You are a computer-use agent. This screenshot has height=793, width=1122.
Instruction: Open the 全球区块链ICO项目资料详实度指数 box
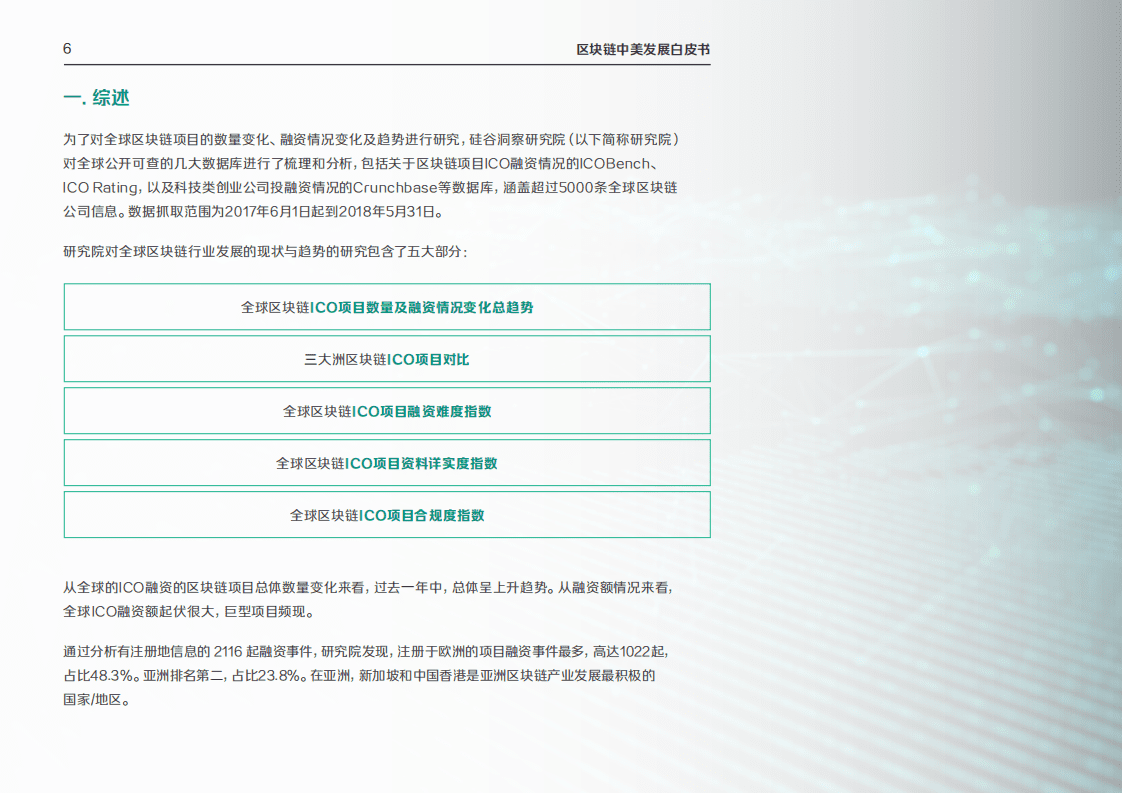coord(387,462)
